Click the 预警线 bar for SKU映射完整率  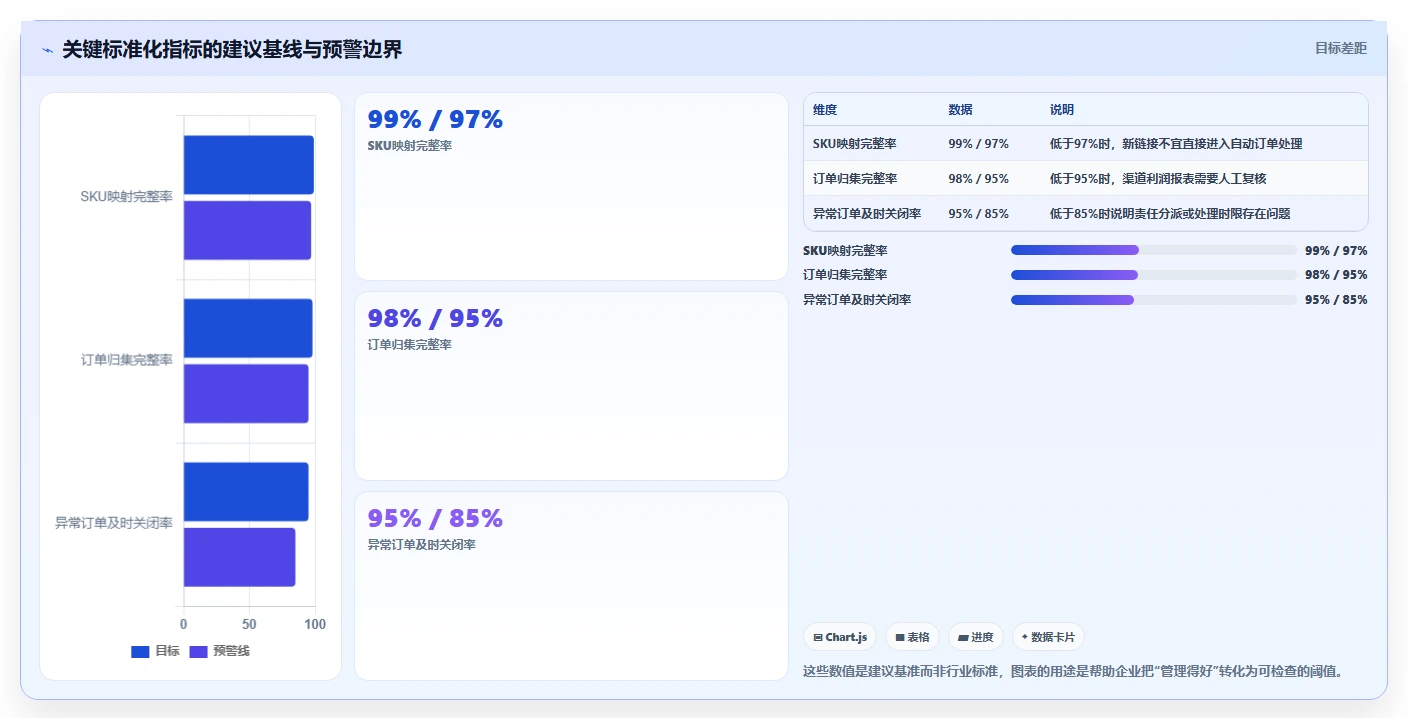tap(247, 230)
